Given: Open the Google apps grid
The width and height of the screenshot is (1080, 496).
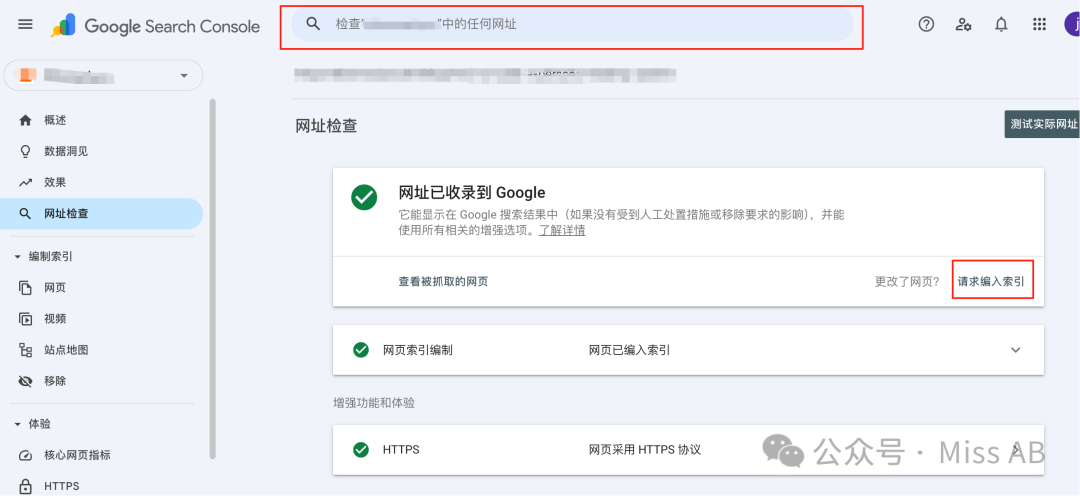Looking at the screenshot, I should click(1039, 25).
